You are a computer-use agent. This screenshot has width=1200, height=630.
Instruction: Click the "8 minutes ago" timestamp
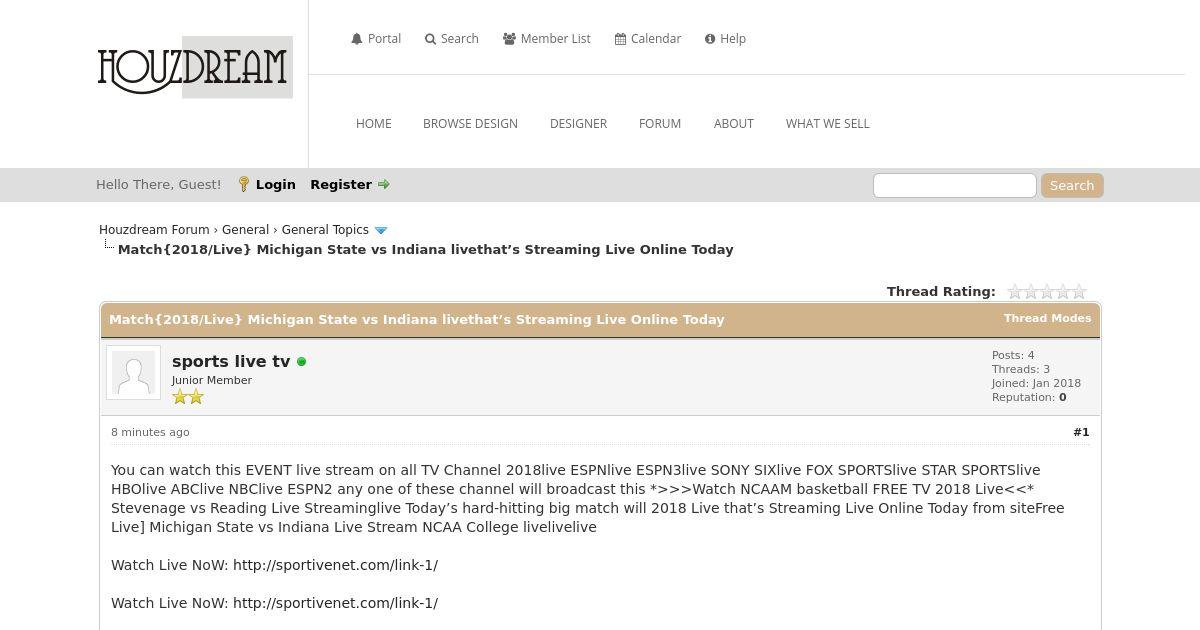pyautogui.click(x=150, y=432)
